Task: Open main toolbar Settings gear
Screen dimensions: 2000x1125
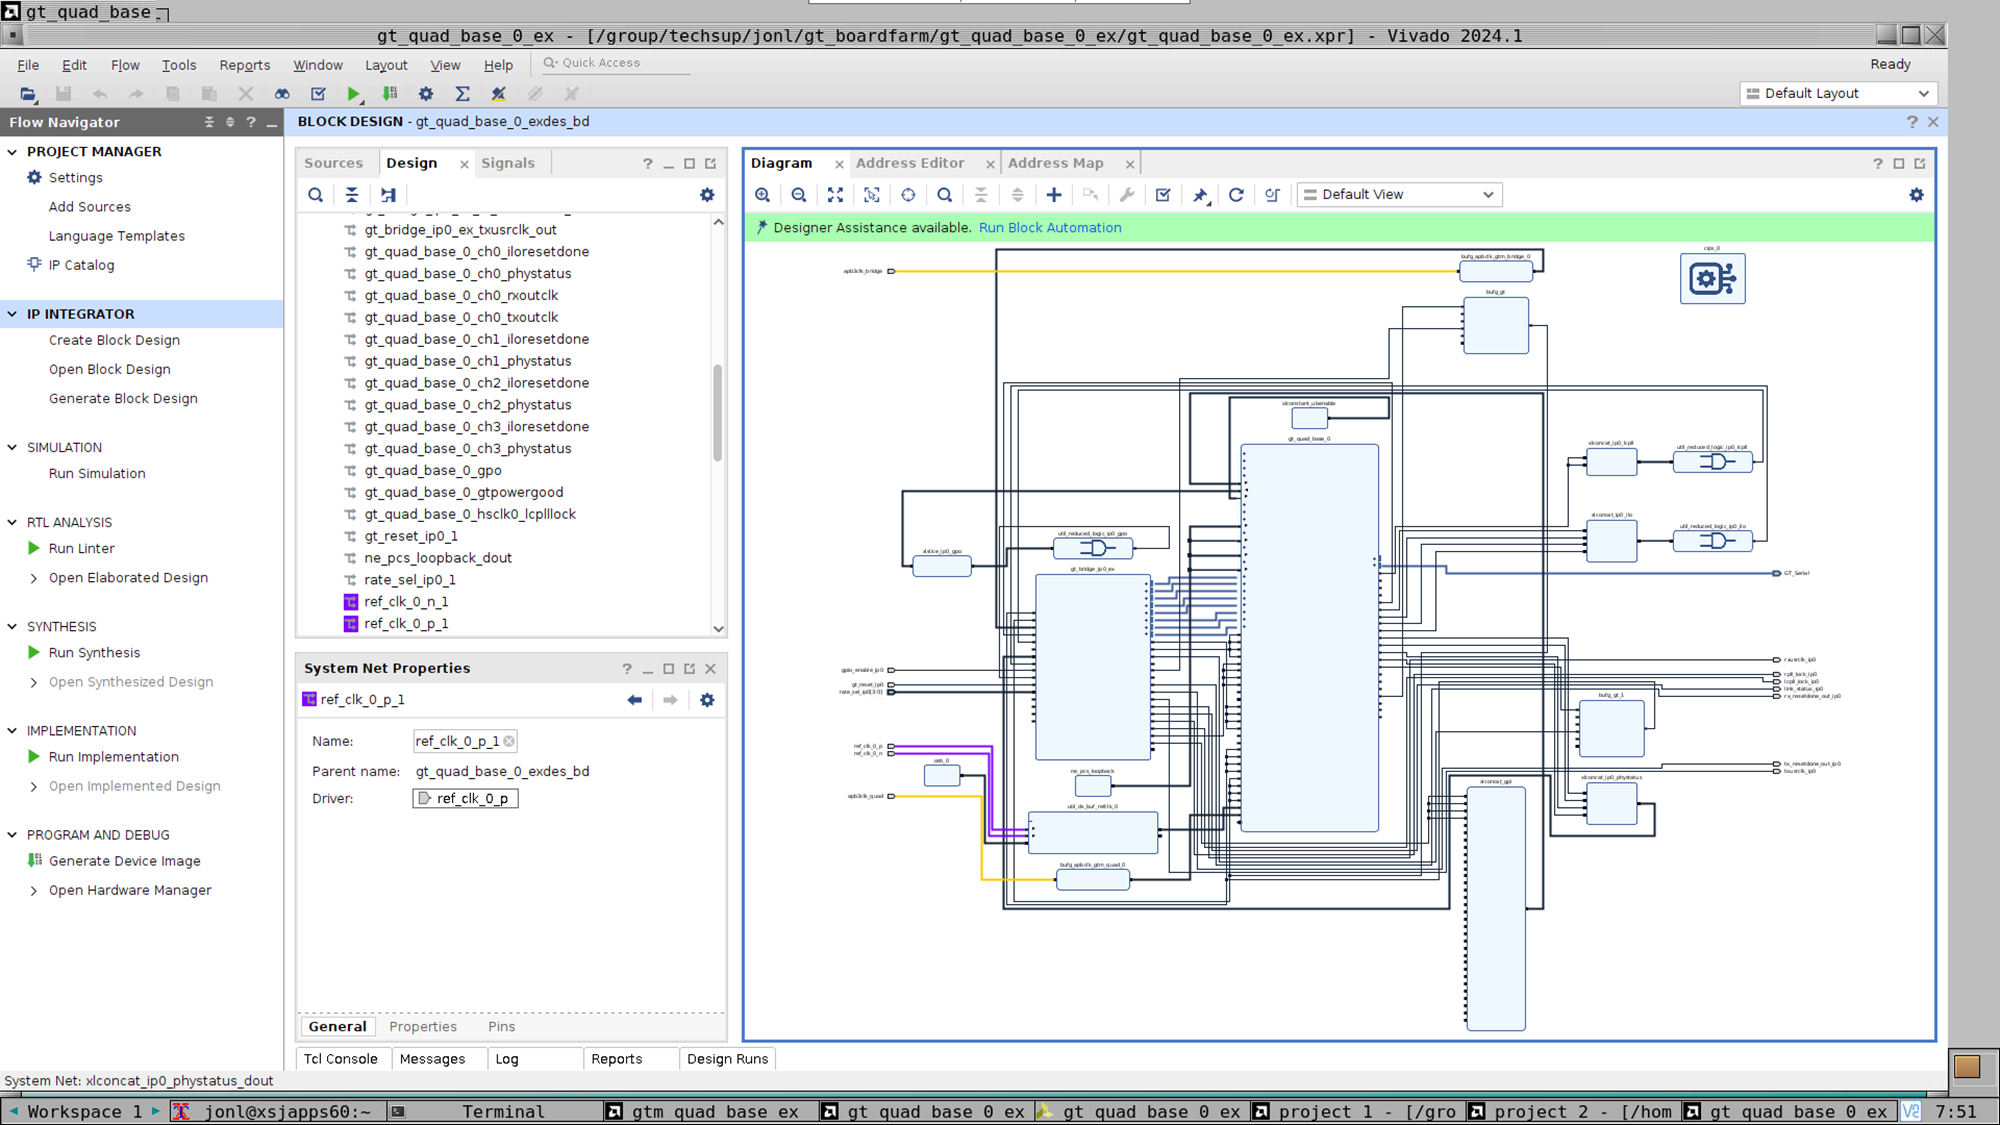Action: (x=426, y=94)
